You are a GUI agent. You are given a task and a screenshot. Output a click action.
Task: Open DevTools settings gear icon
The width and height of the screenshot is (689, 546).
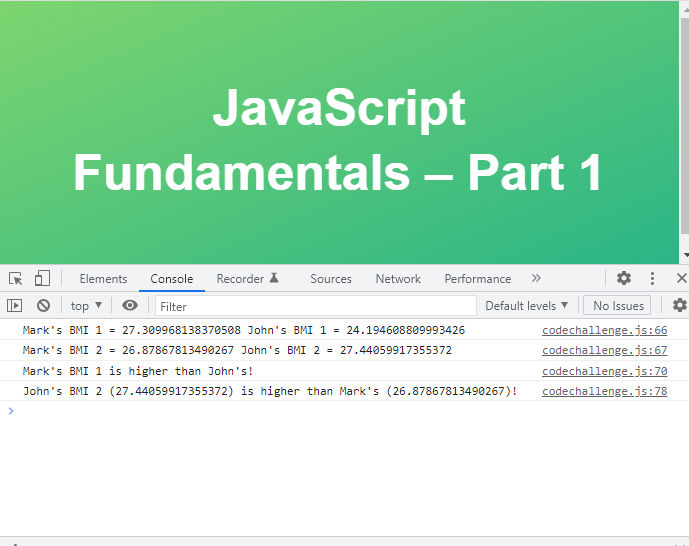click(x=624, y=278)
